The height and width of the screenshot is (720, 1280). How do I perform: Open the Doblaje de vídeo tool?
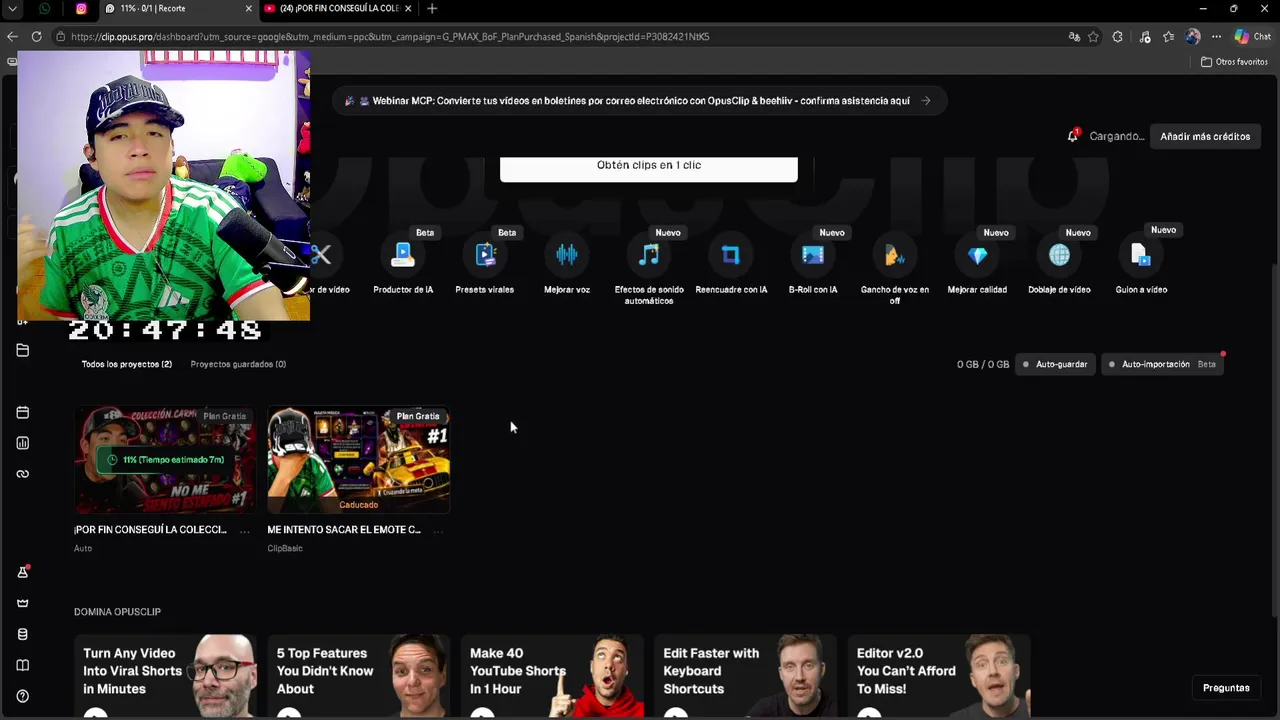tap(1059, 256)
